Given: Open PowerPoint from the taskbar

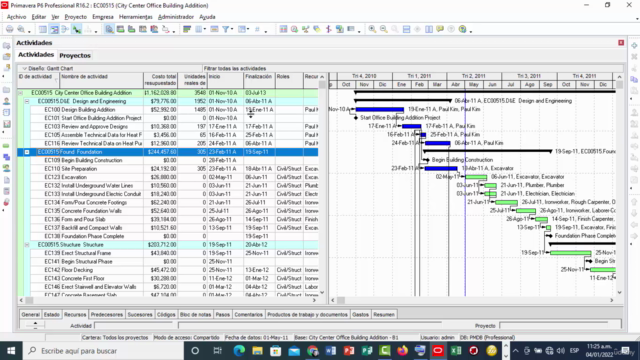Looking at the screenshot, I should click(349, 351).
